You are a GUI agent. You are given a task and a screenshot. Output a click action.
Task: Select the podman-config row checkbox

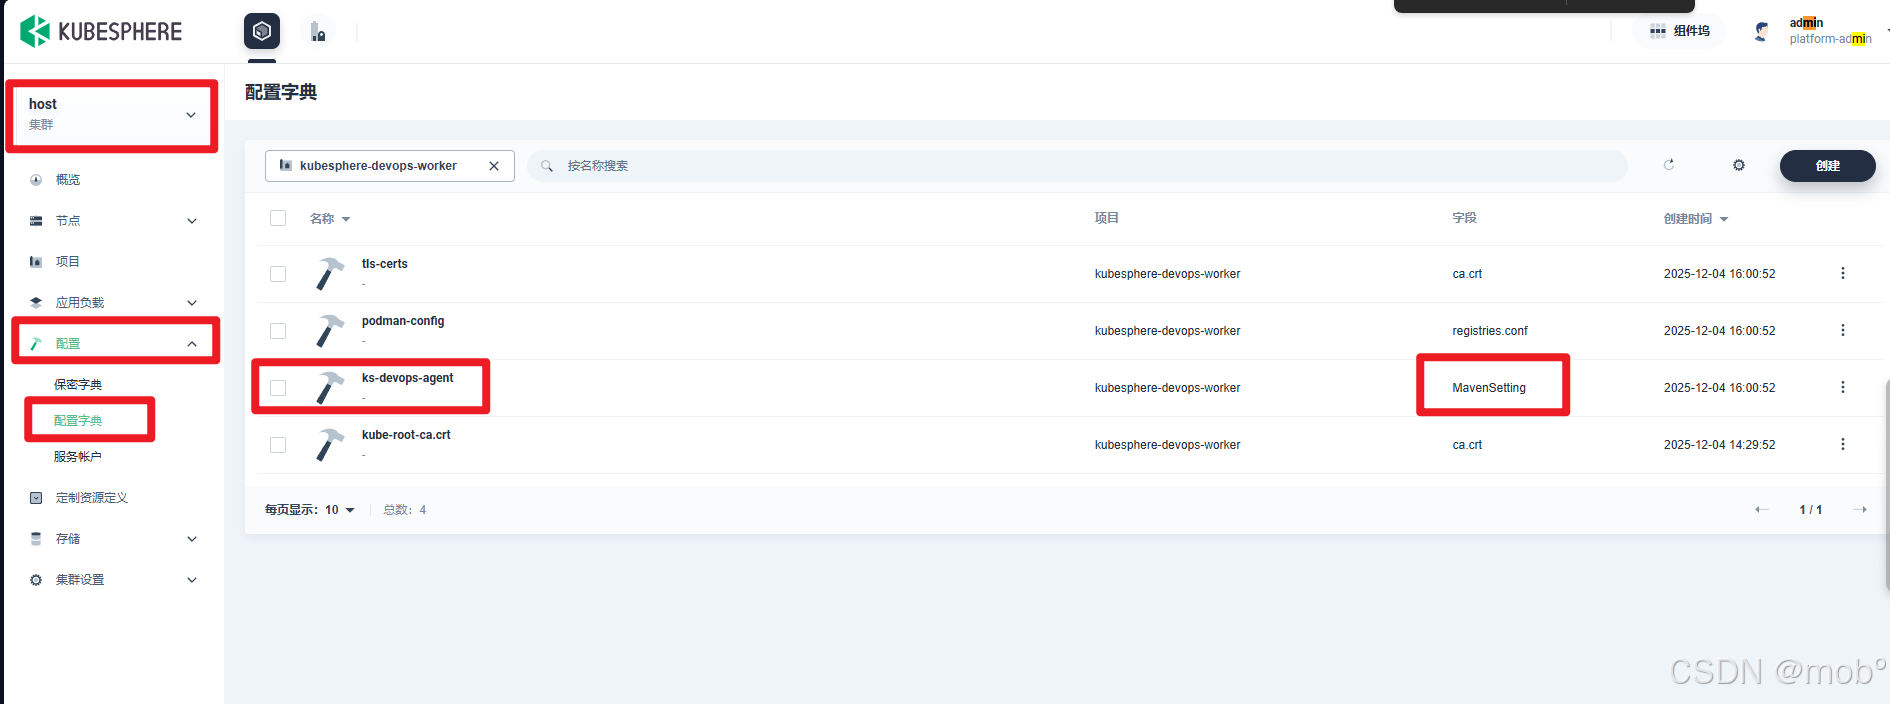[x=278, y=331]
